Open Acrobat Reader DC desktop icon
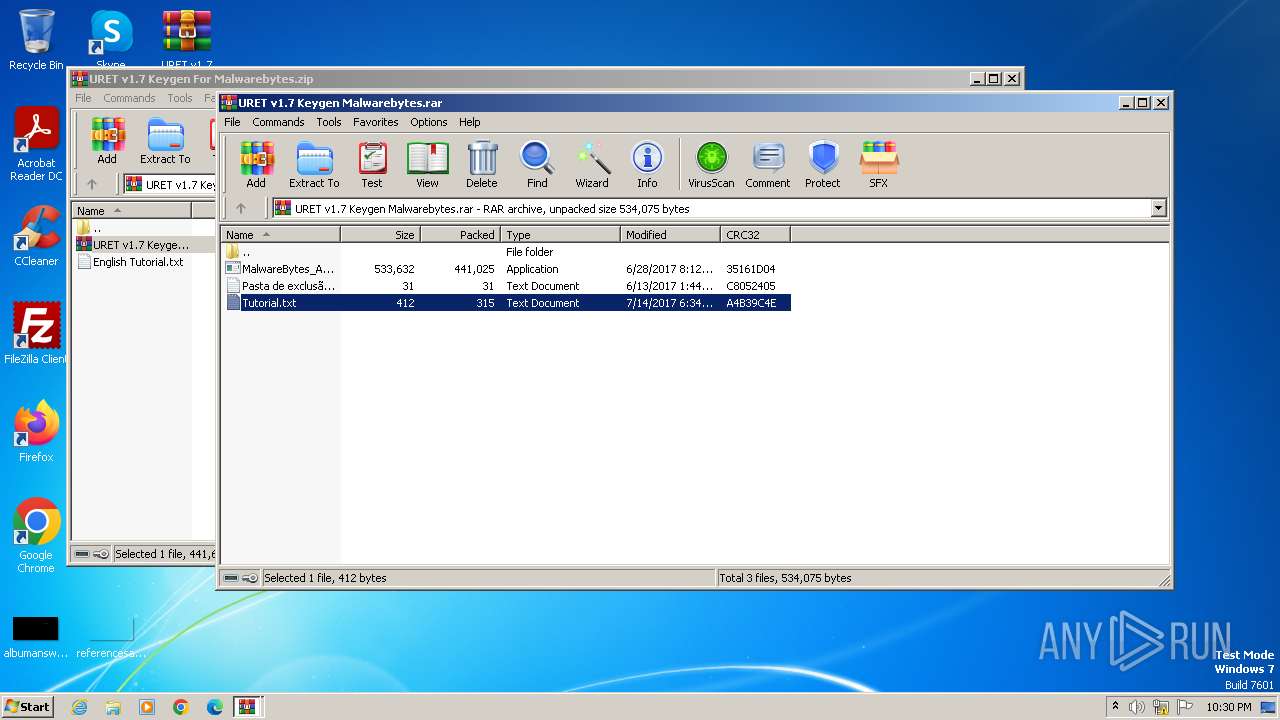 36,145
